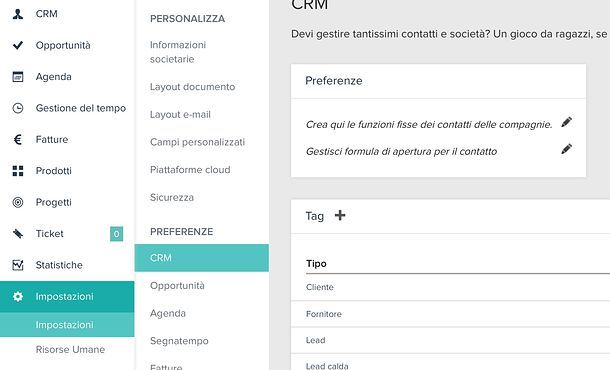Viewport: 610px width, 370px height.
Task: Select Layout documento in Personalizza
Action: pyautogui.click(x=193, y=87)
